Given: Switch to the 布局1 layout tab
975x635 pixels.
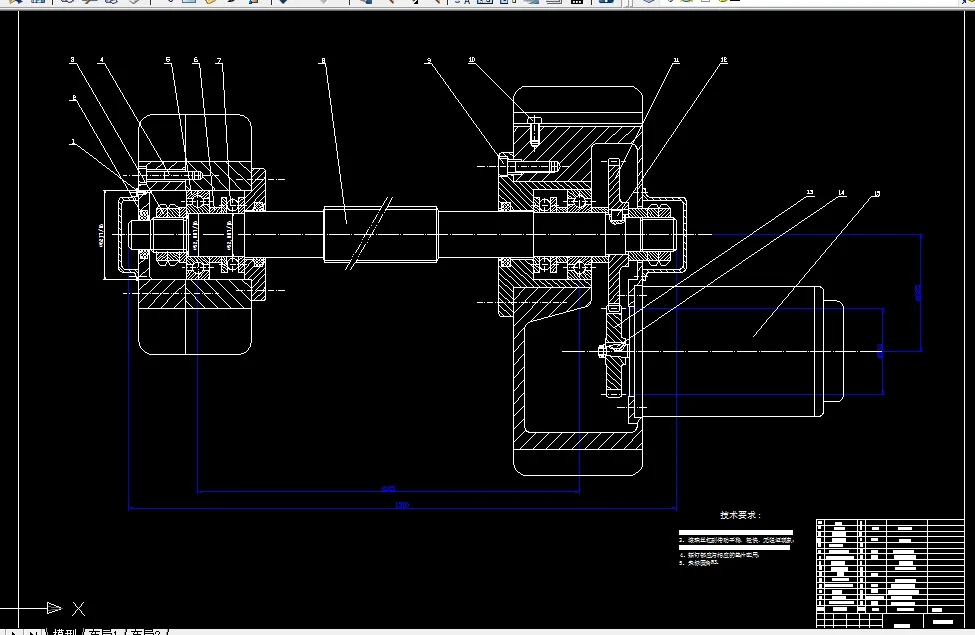Looking at the screenshot, I should 103,632.
